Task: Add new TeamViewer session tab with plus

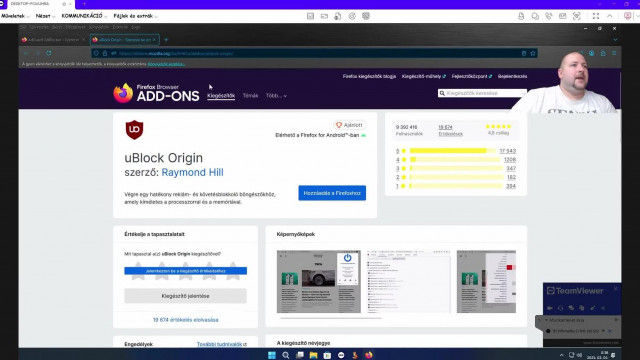Action: pos(84,4)
